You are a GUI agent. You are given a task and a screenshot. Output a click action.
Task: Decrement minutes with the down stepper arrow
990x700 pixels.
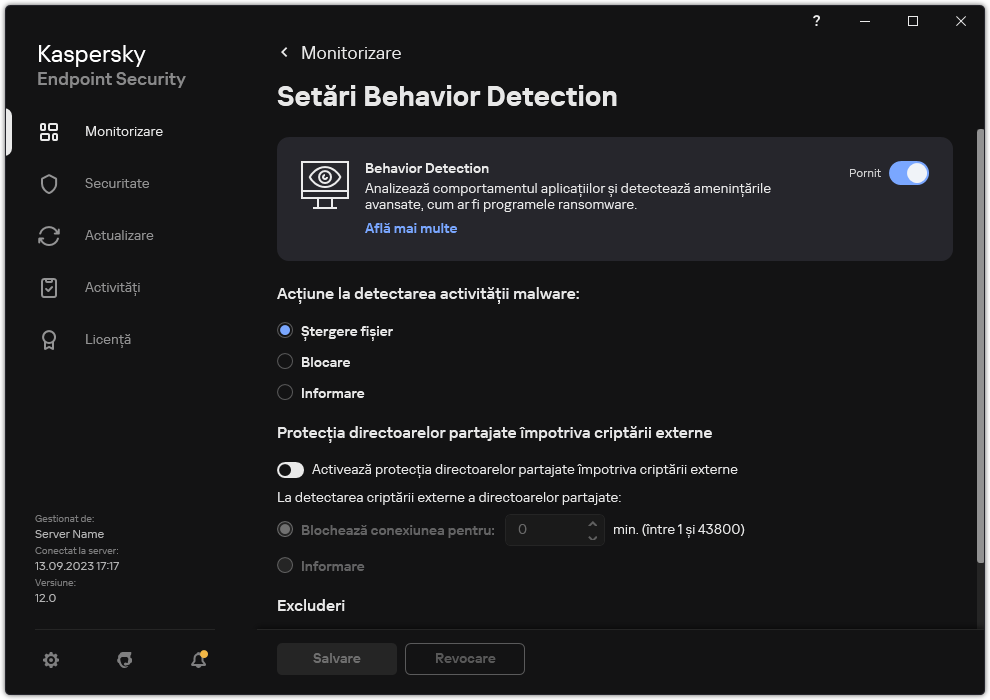point(592,537)
